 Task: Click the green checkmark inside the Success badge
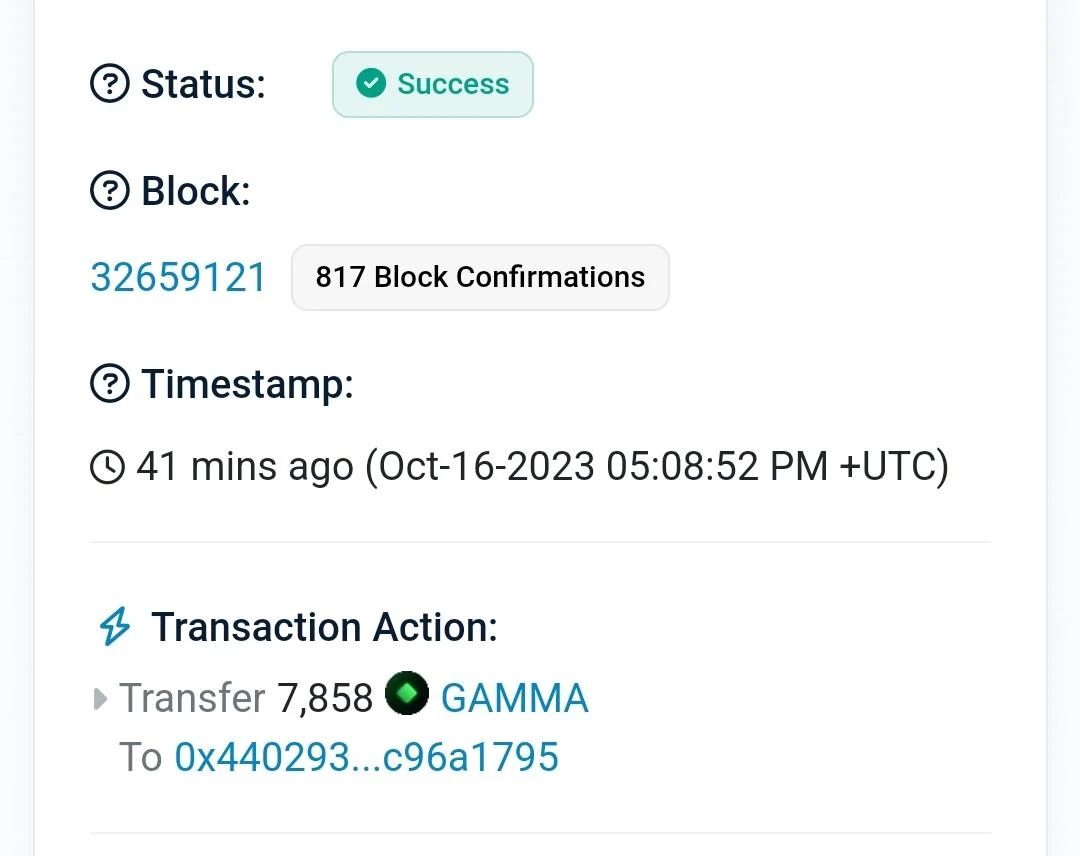pyautogui.click(x=371, y=84)
